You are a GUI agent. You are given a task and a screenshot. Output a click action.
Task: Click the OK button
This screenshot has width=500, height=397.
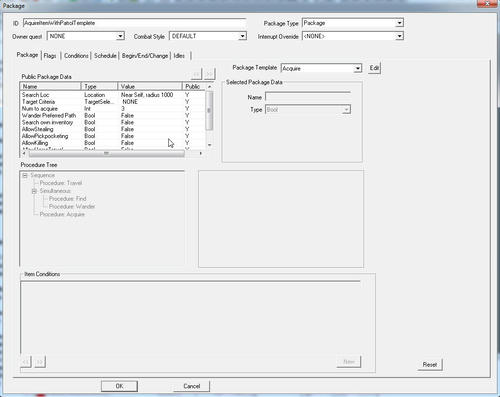pyautogui.click(x=119, y=386)
